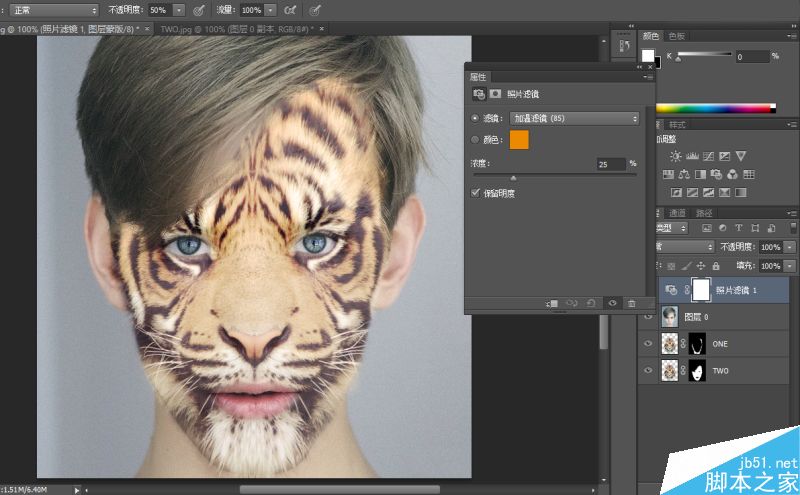Click the clip-to-layer icon in Properties panel

(x=552, y=304)
